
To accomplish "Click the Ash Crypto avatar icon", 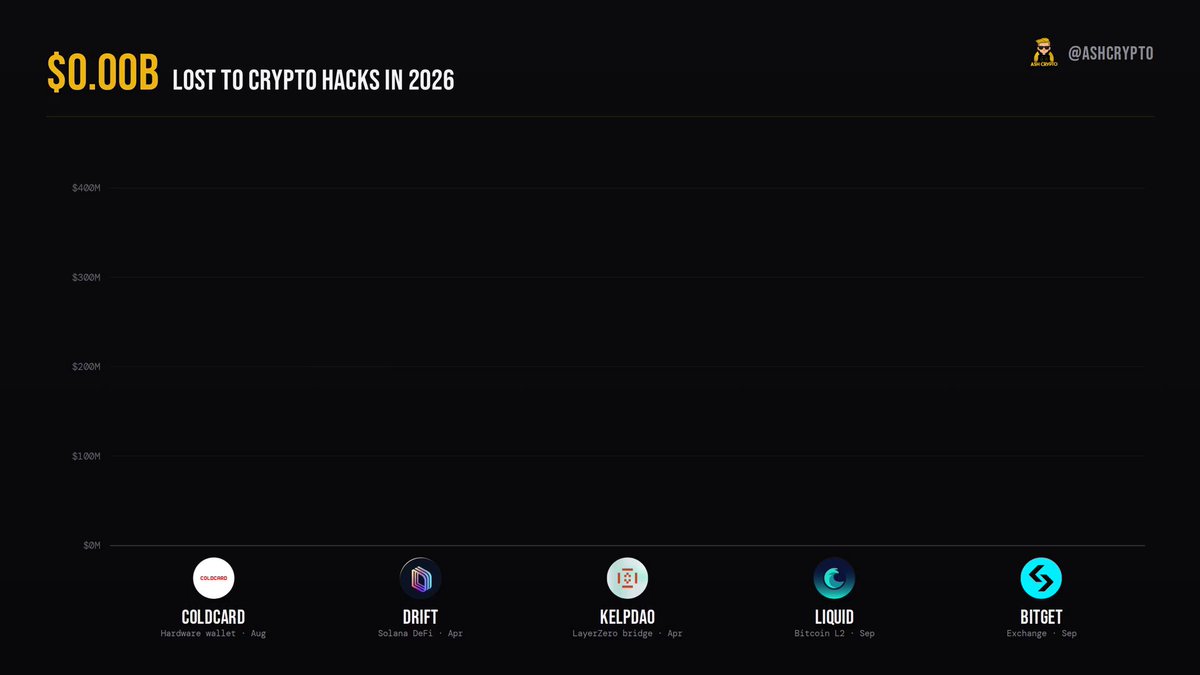I will click(x=1044, y=53).
